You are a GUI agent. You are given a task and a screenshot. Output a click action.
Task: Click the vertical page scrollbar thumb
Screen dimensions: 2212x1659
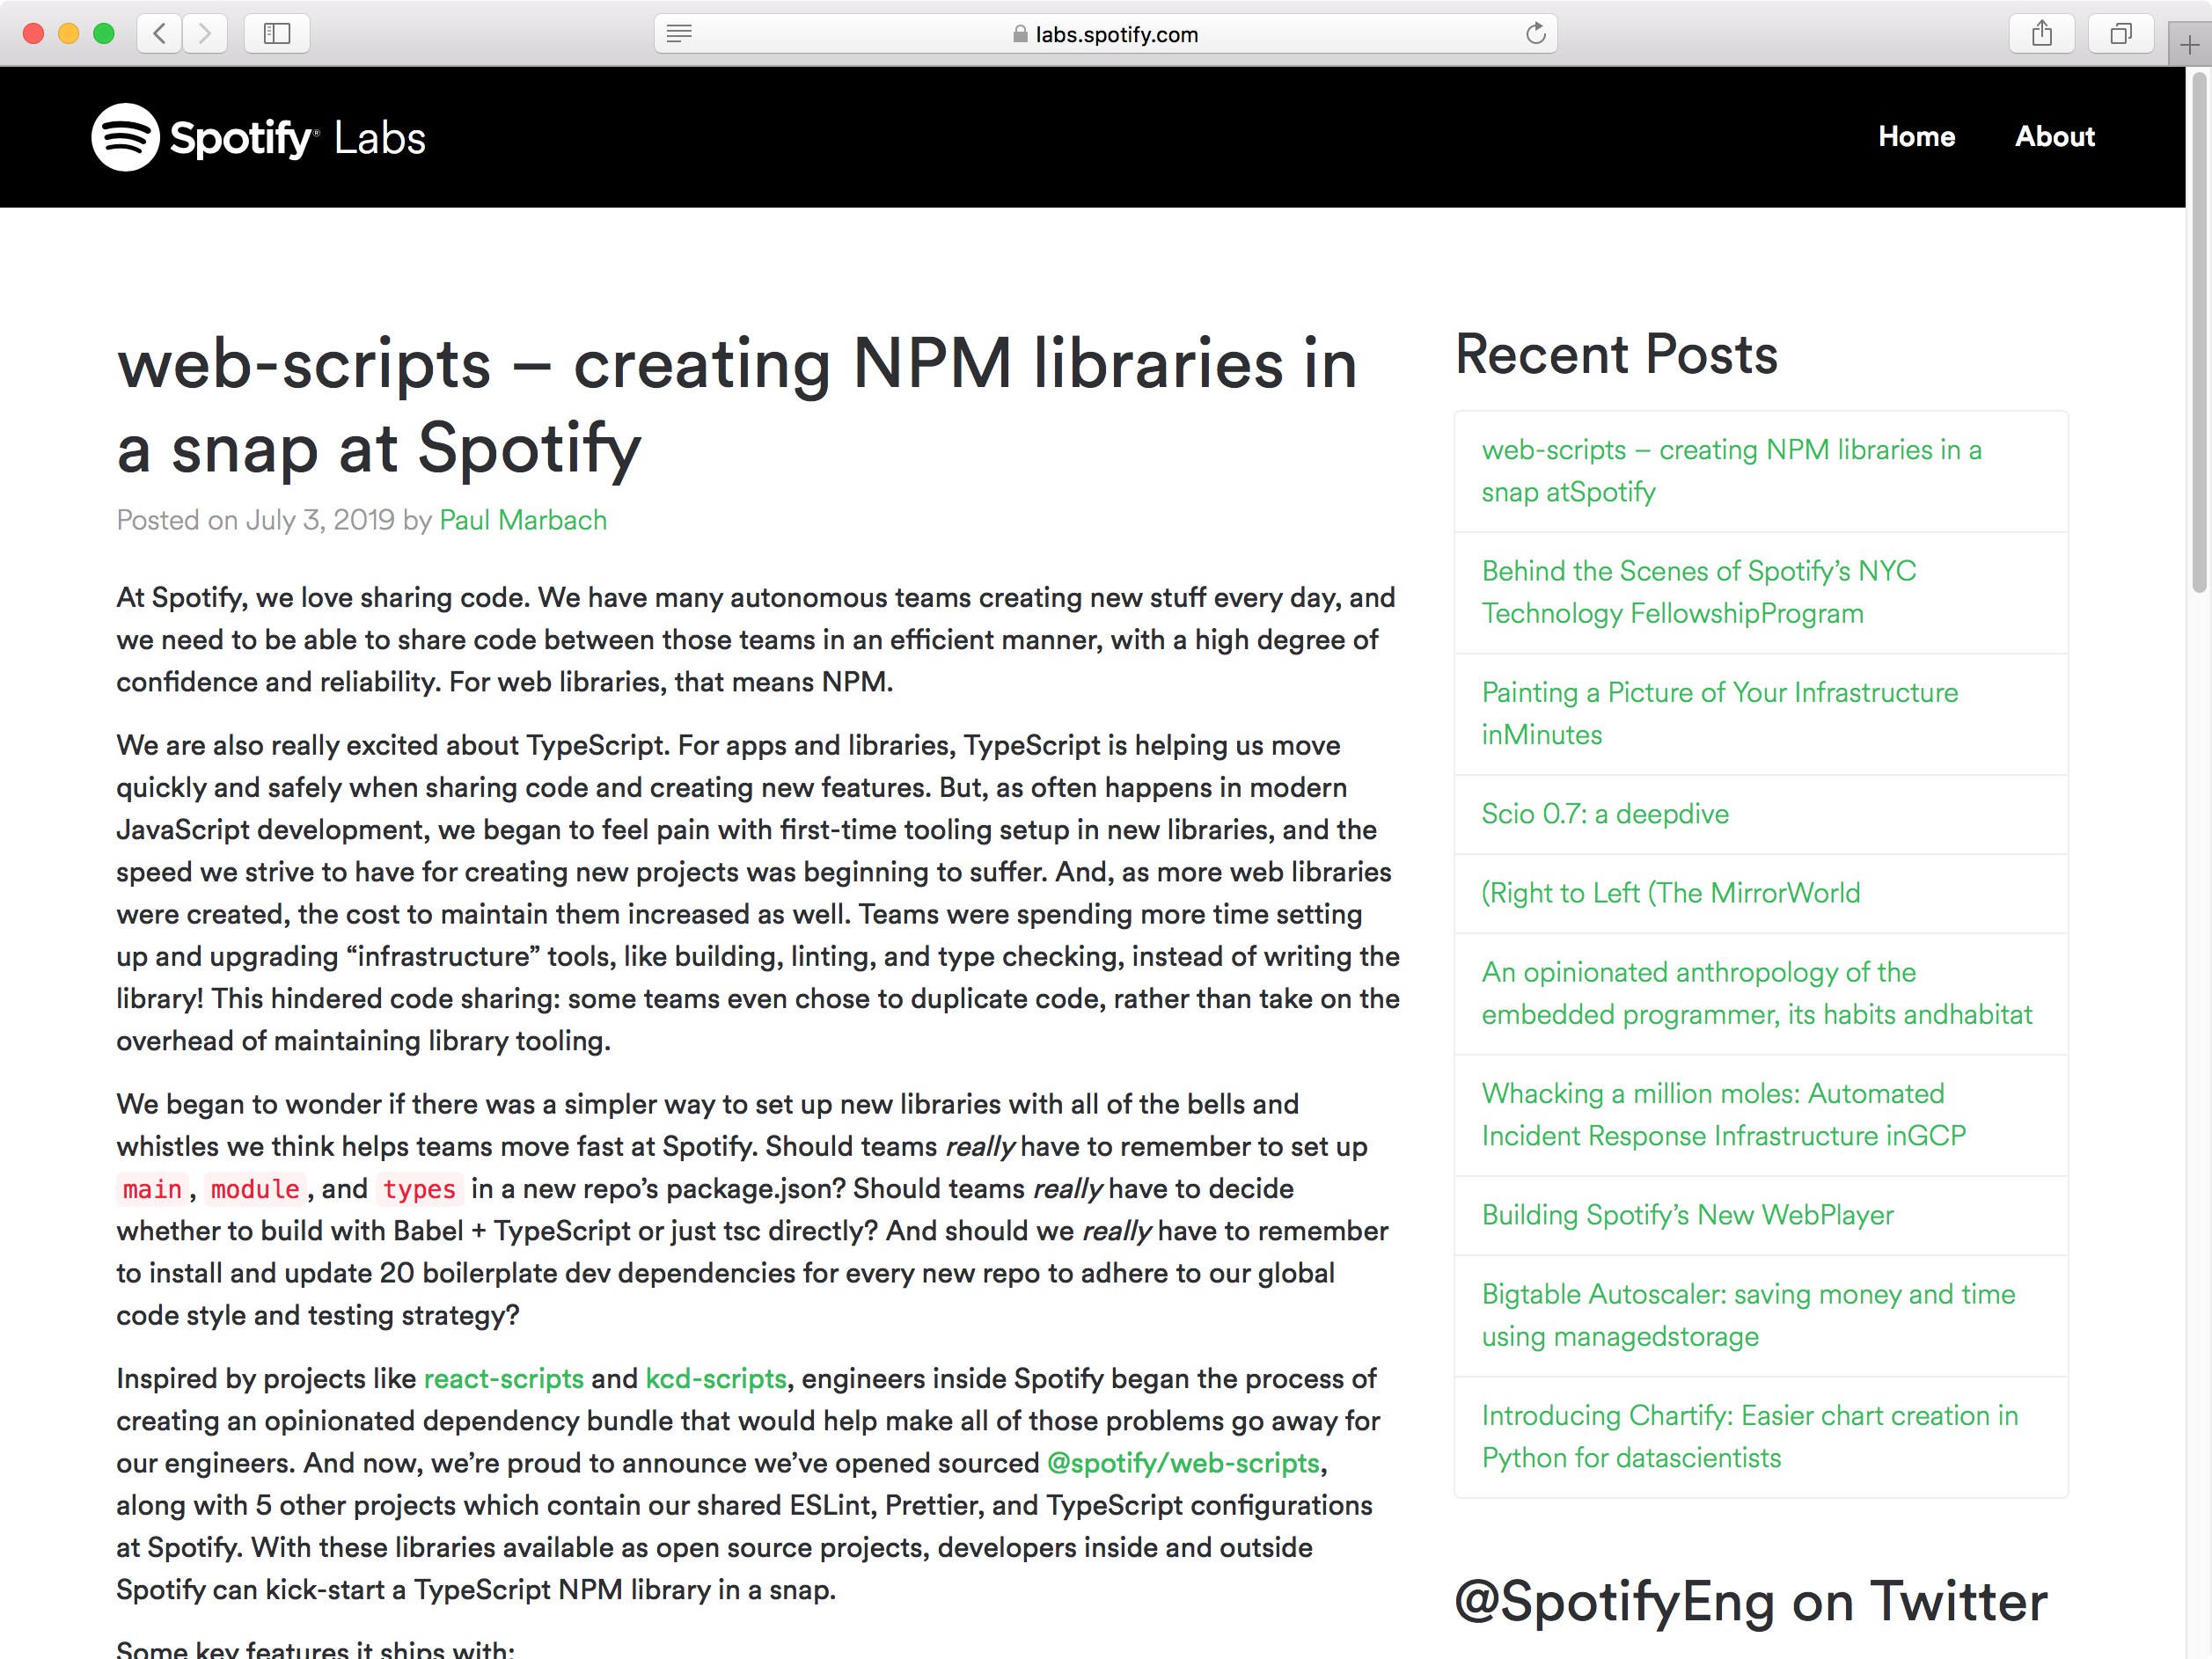[2198, 333]
